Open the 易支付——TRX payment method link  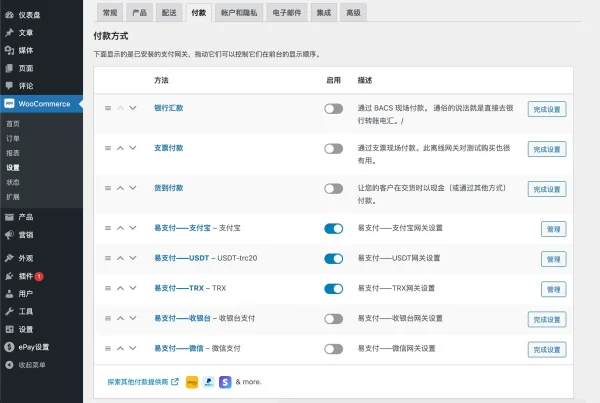(179, 288)
